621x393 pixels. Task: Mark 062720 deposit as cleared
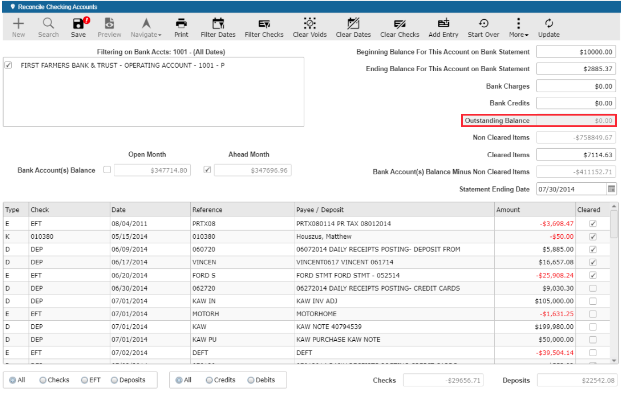pyautogui.click(x=593, y=288)
